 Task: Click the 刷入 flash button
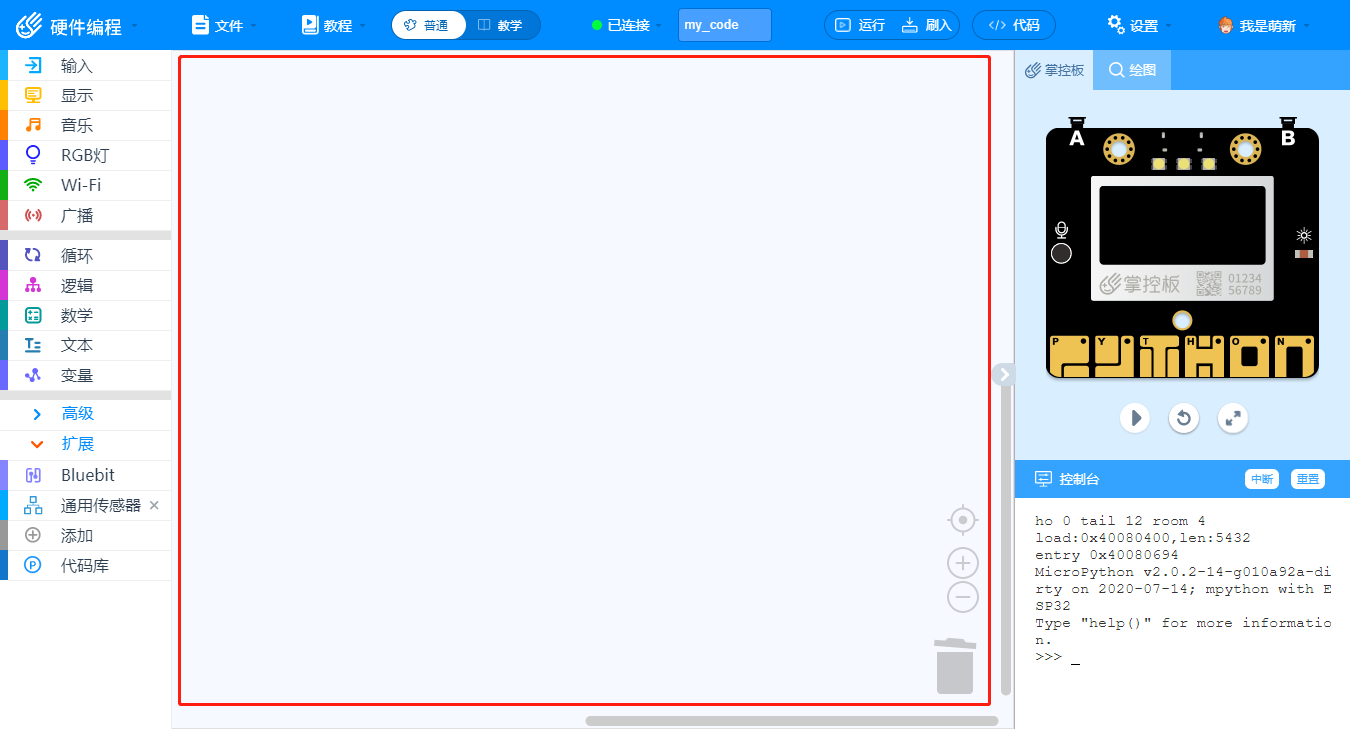[927, 25]
